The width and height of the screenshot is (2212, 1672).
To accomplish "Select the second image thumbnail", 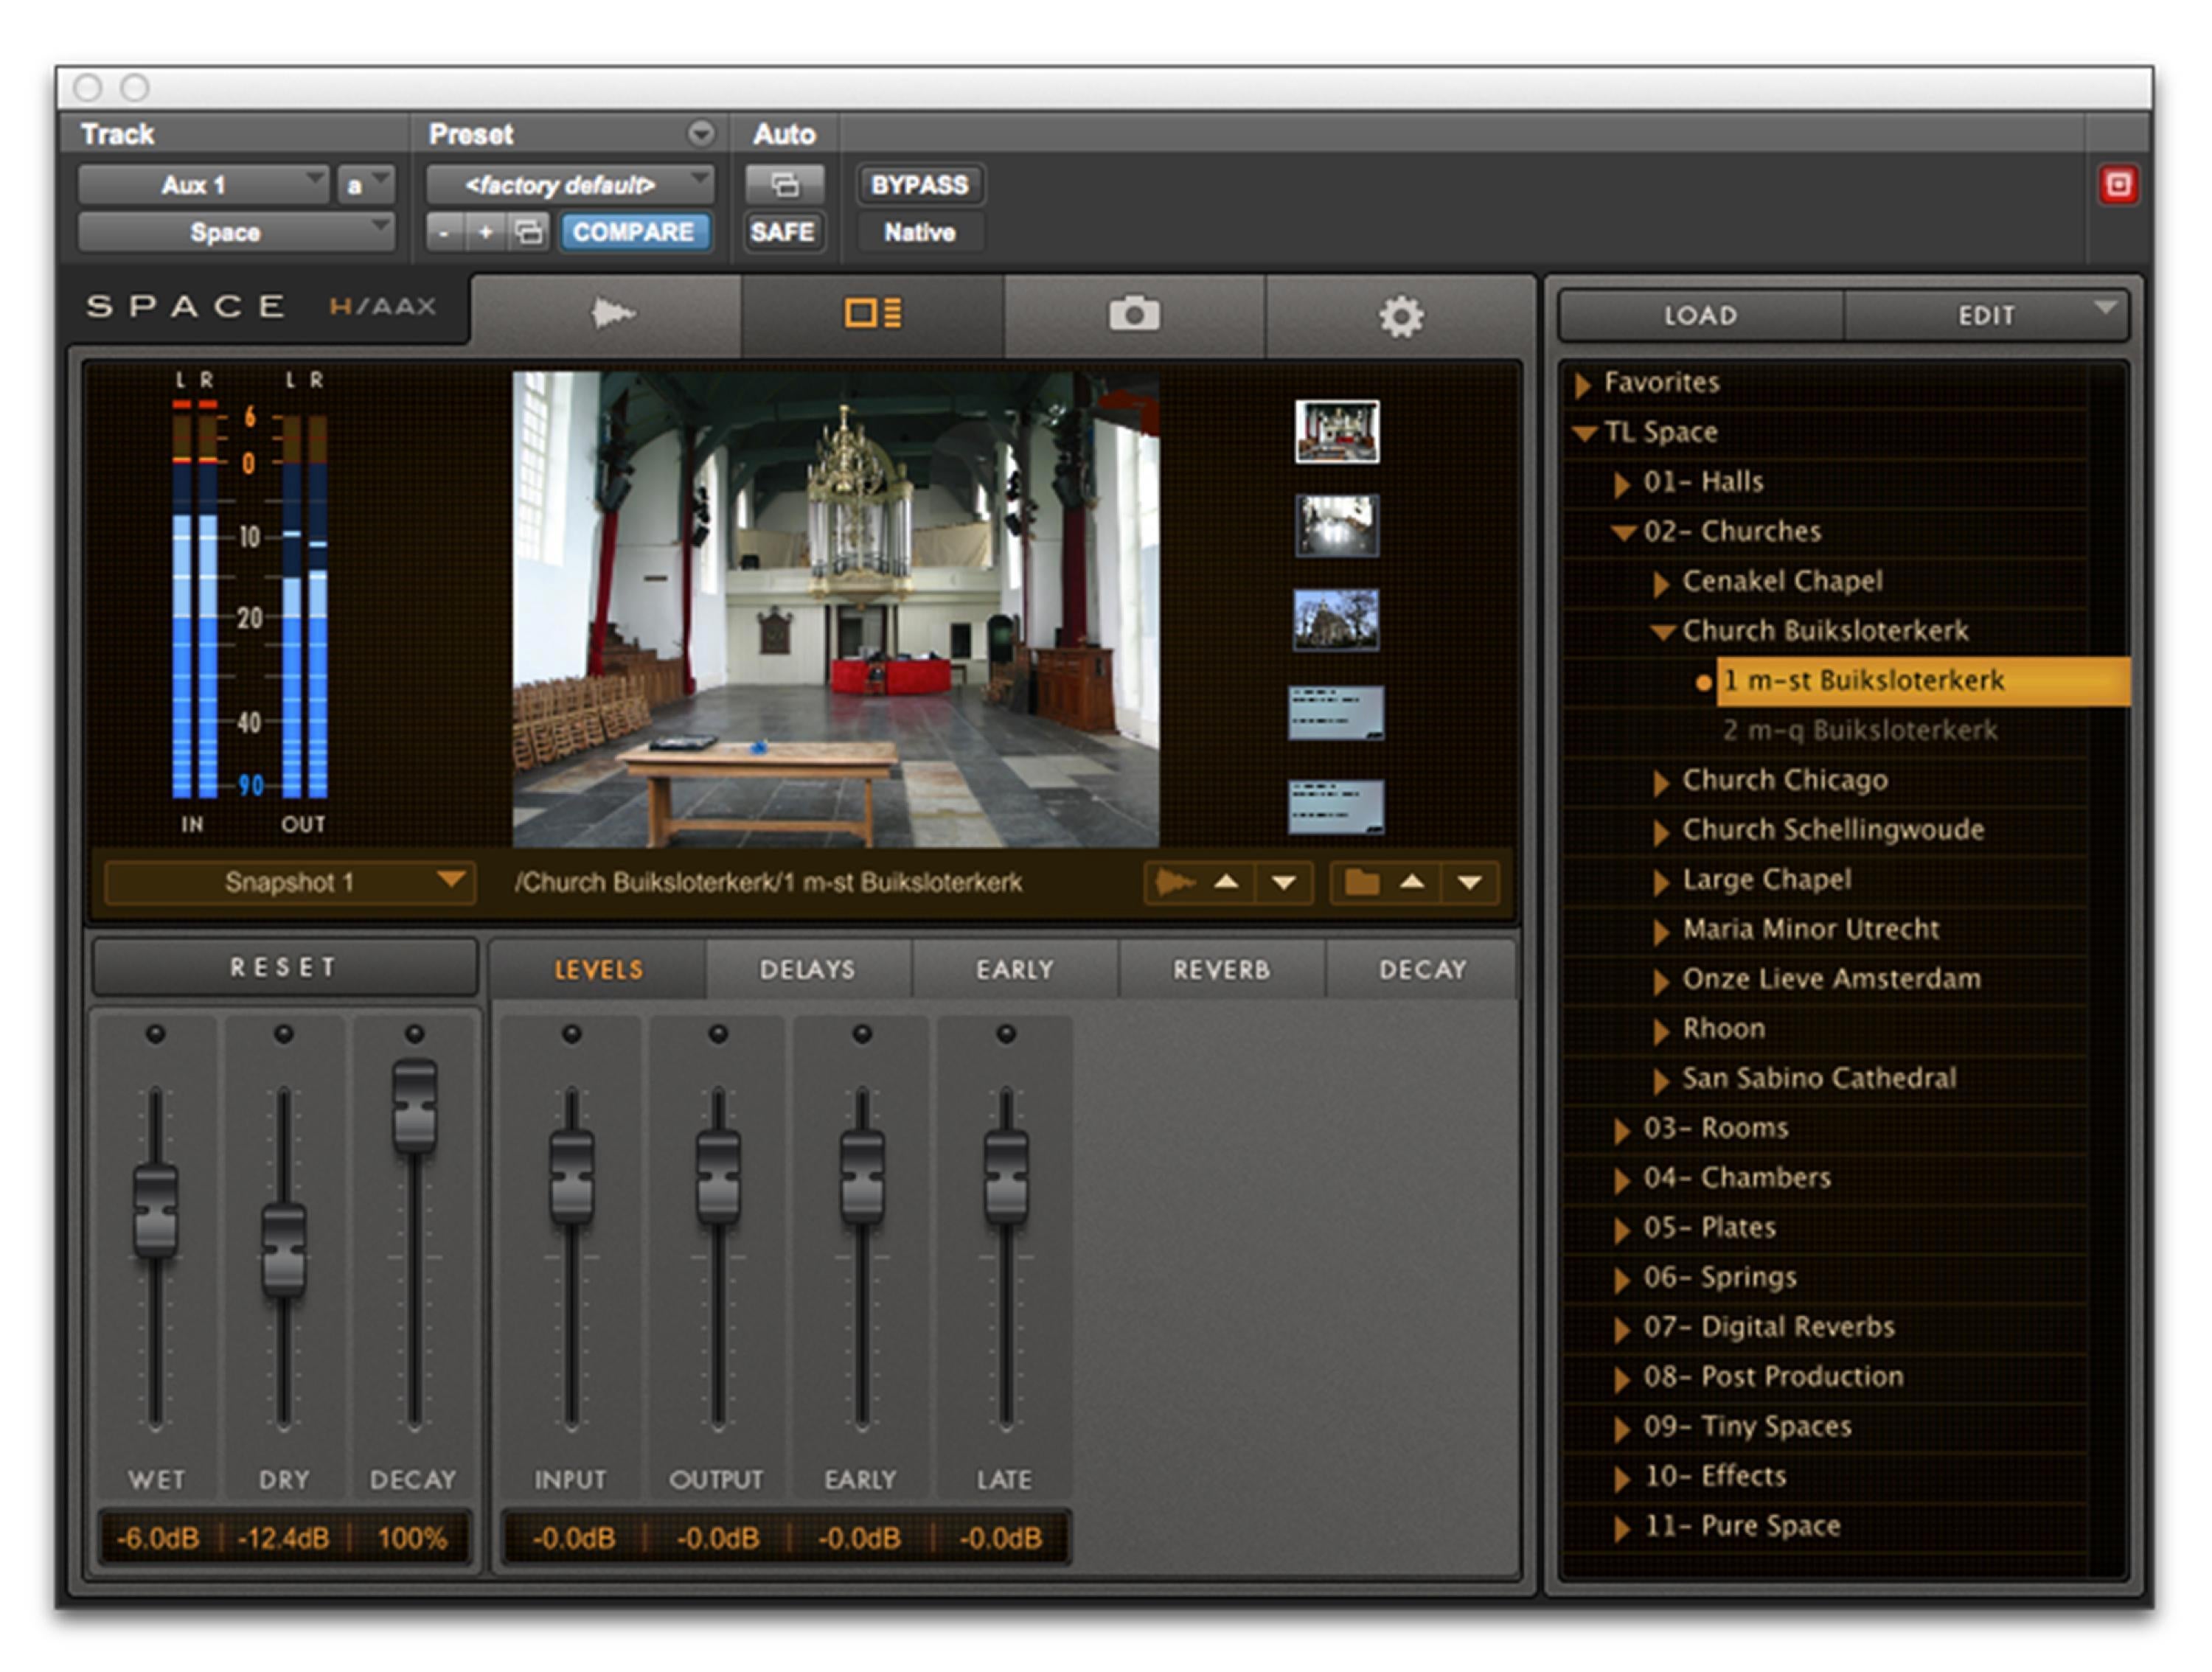I will click(1337, 525).
